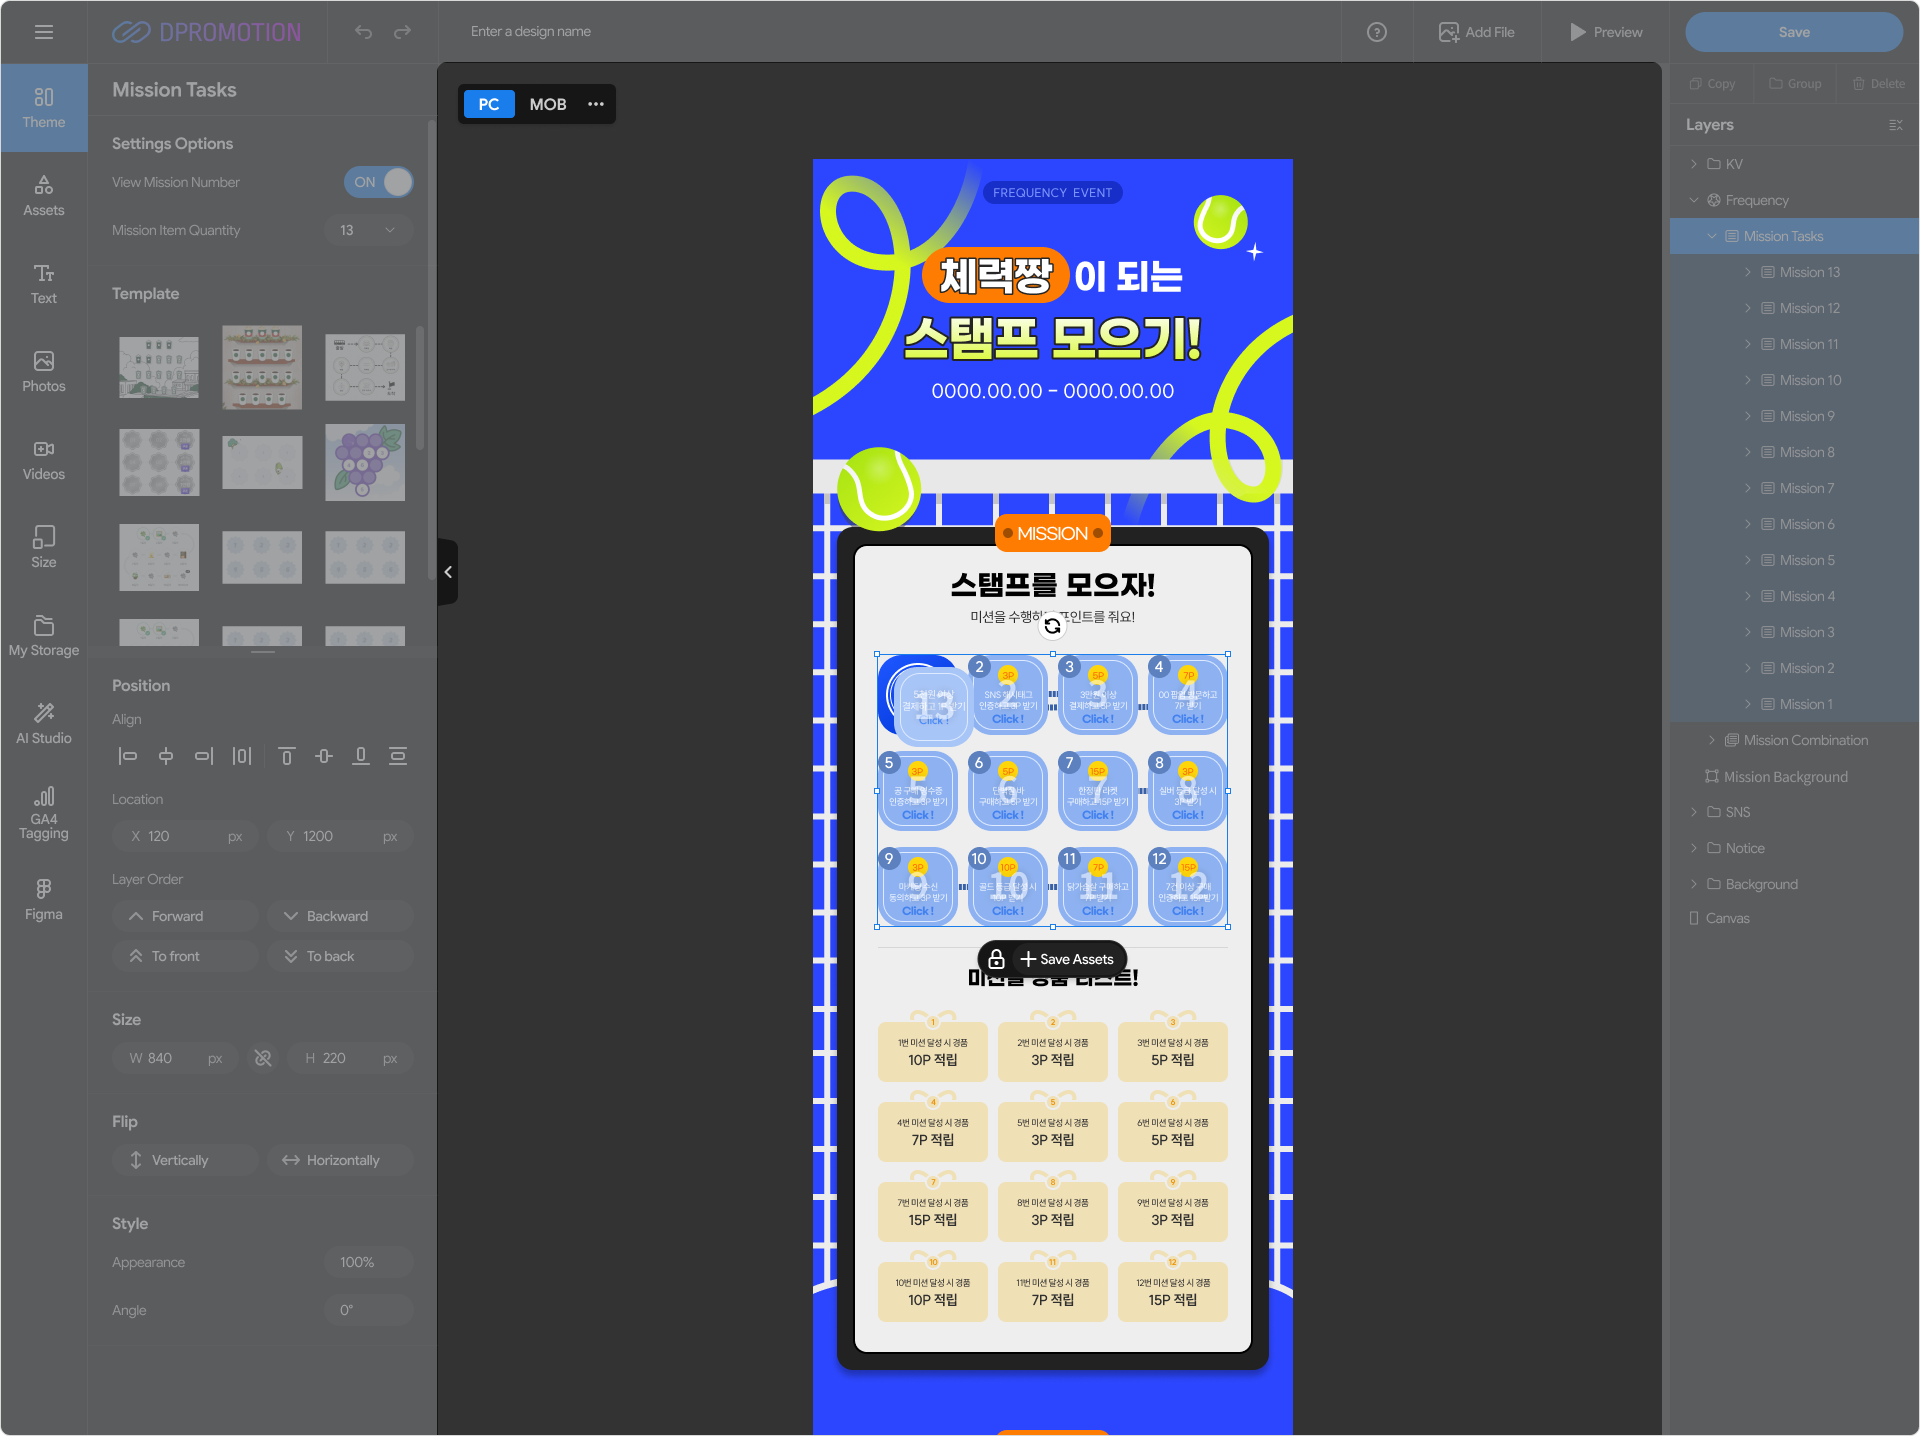Open the help question mark icon
This screenshot has width=1920, height=1436.
(1377, 32)
